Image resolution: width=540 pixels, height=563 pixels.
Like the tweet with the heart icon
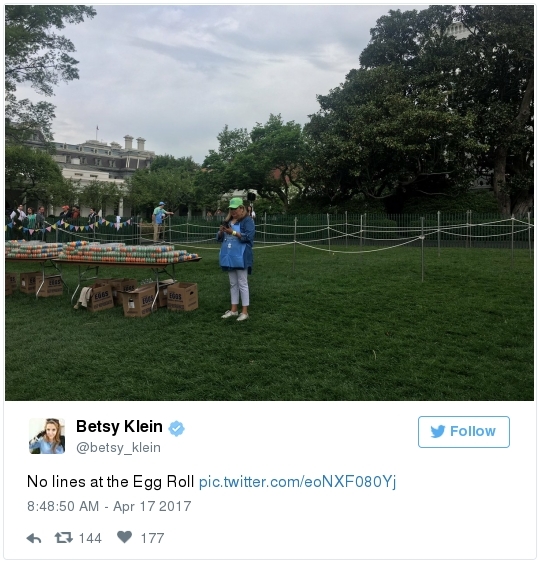click(x=124, y=537)
